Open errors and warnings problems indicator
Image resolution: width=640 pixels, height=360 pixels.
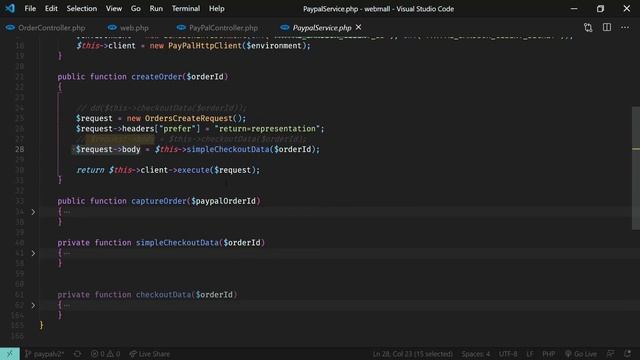click(x=105, y=354)
